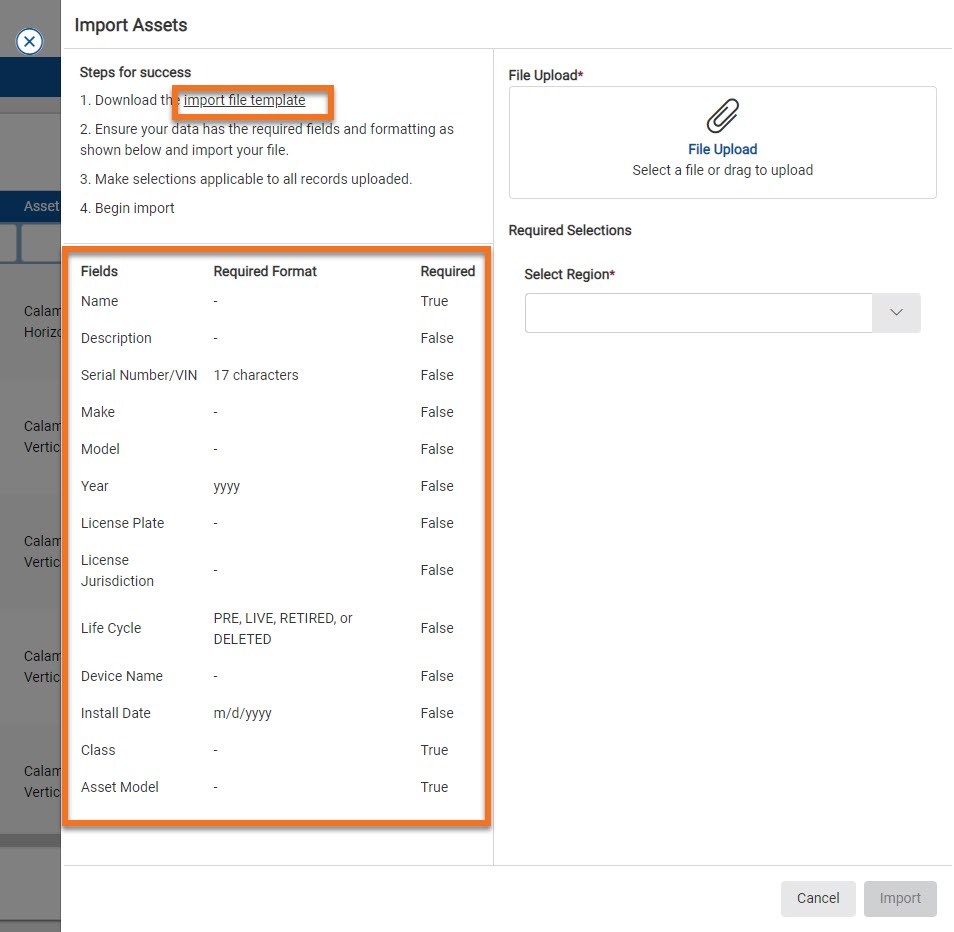Click inside the Select Region field

pos(698,313)
